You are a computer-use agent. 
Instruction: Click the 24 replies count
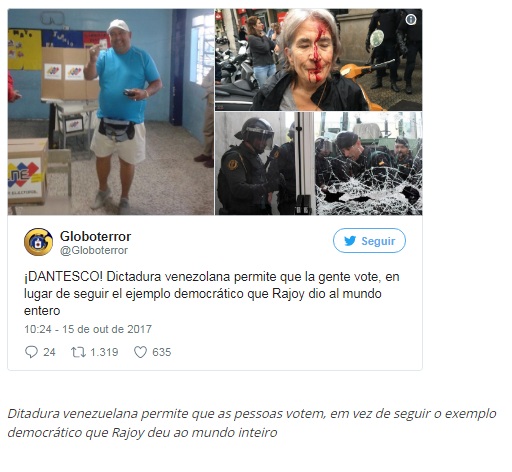pyautogui.click(x=49, y=352)
